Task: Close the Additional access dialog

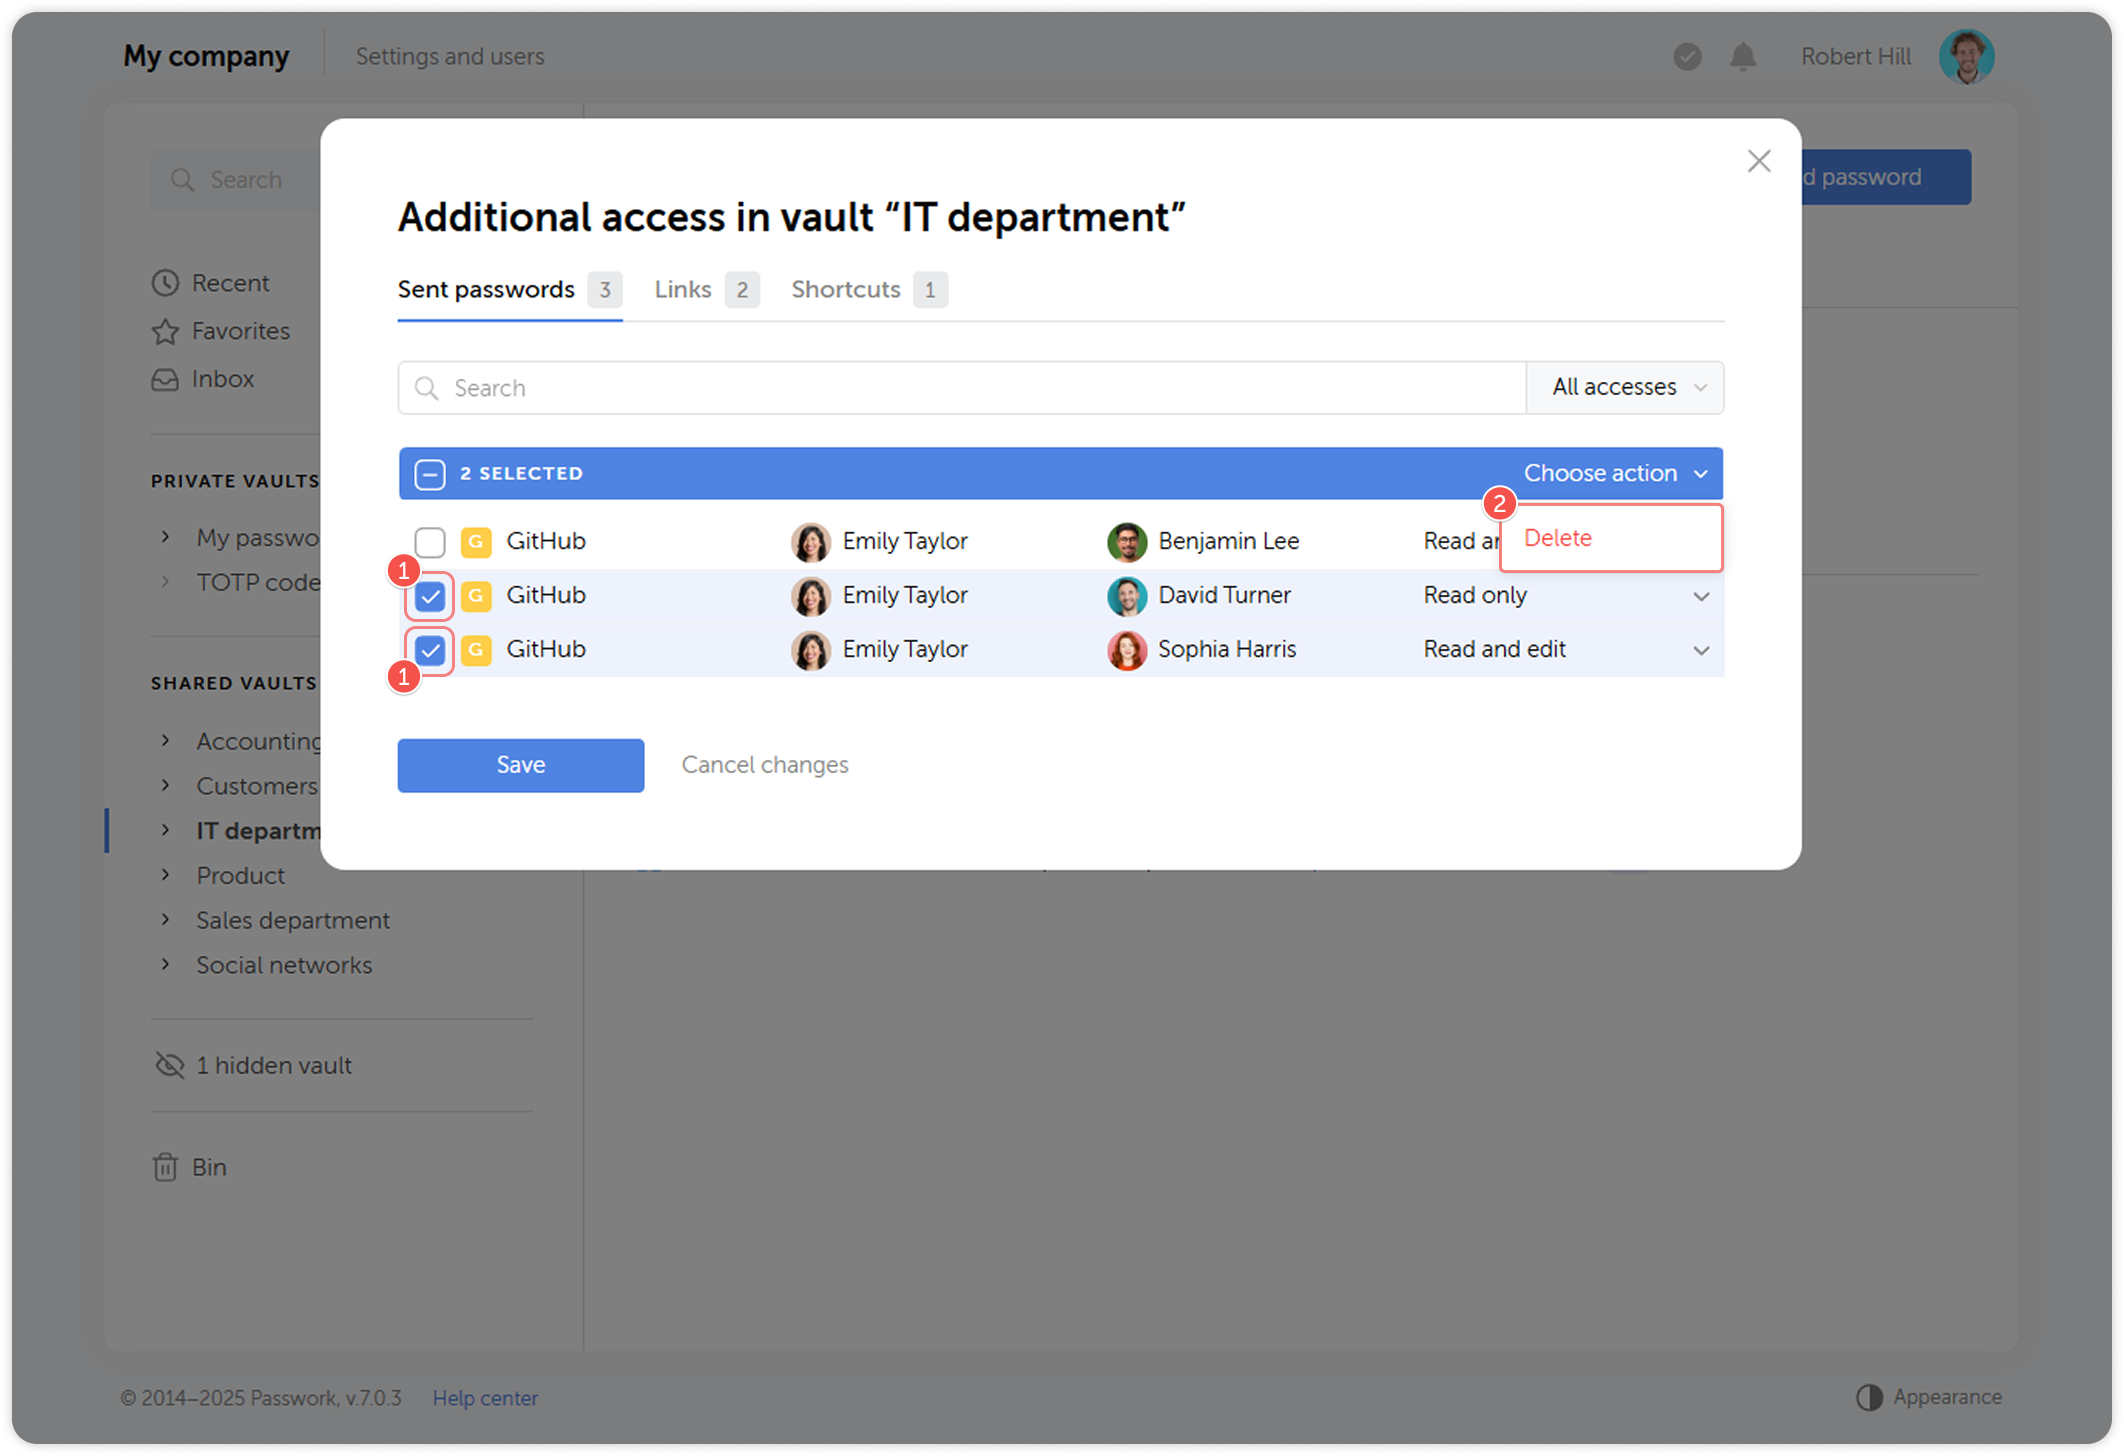Action: coord(1759,161)
